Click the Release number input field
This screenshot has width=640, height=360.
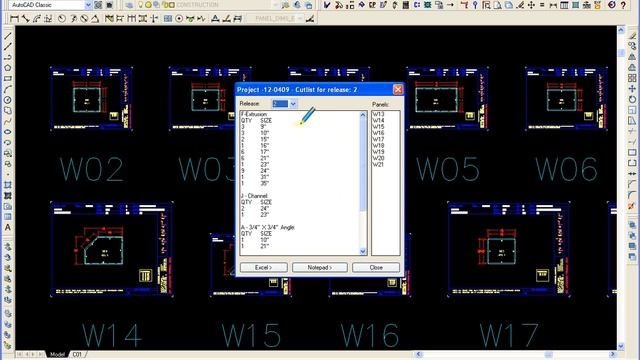(280, 104)
